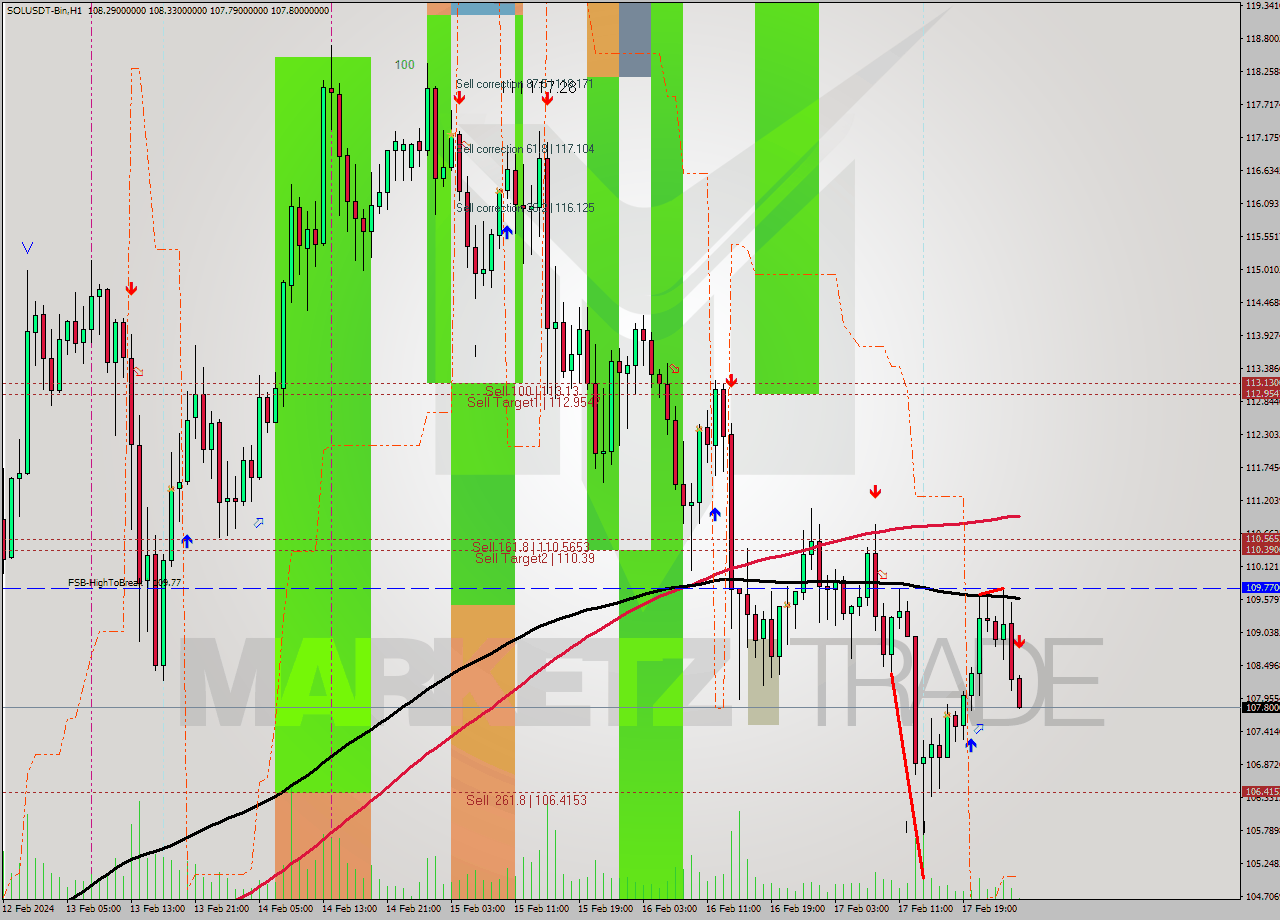Click the blue up arrow near FSB-HighToBreak label
The width and height of the screenshot is (1280, 920).
tap(187, 542)
